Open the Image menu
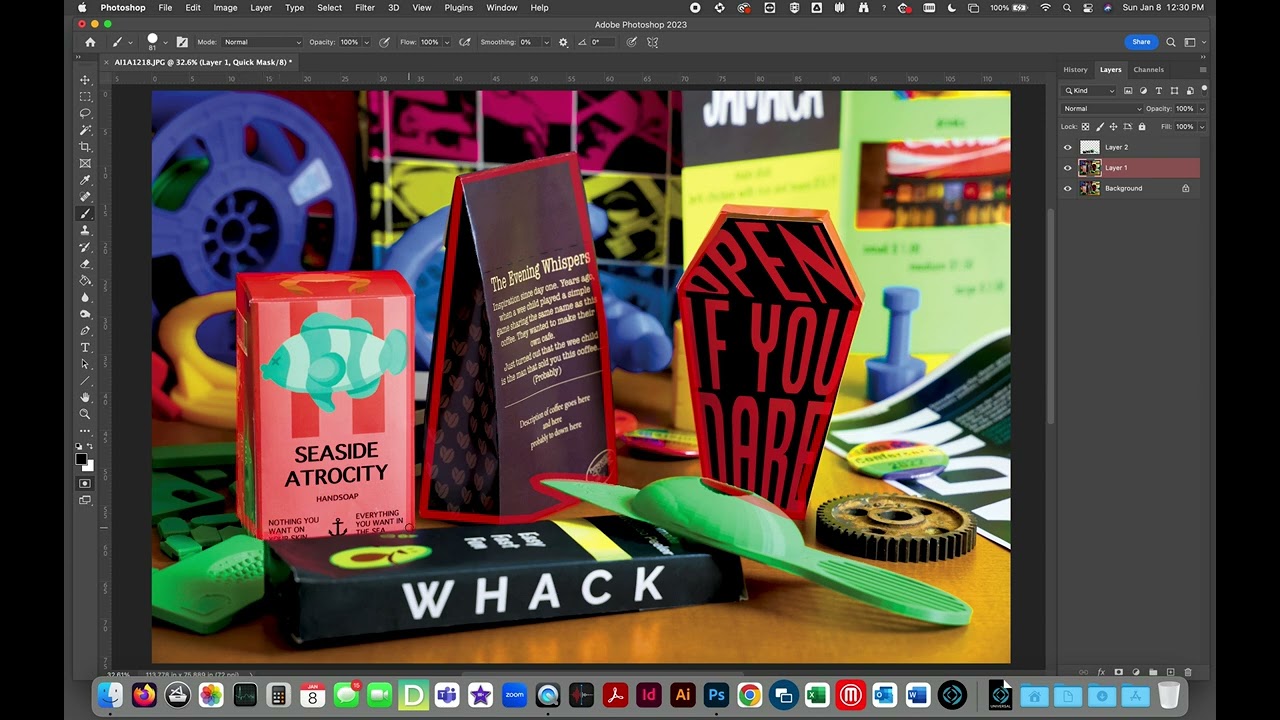The width and height of the screenshot is (1280, 720). tap(225, 7)
